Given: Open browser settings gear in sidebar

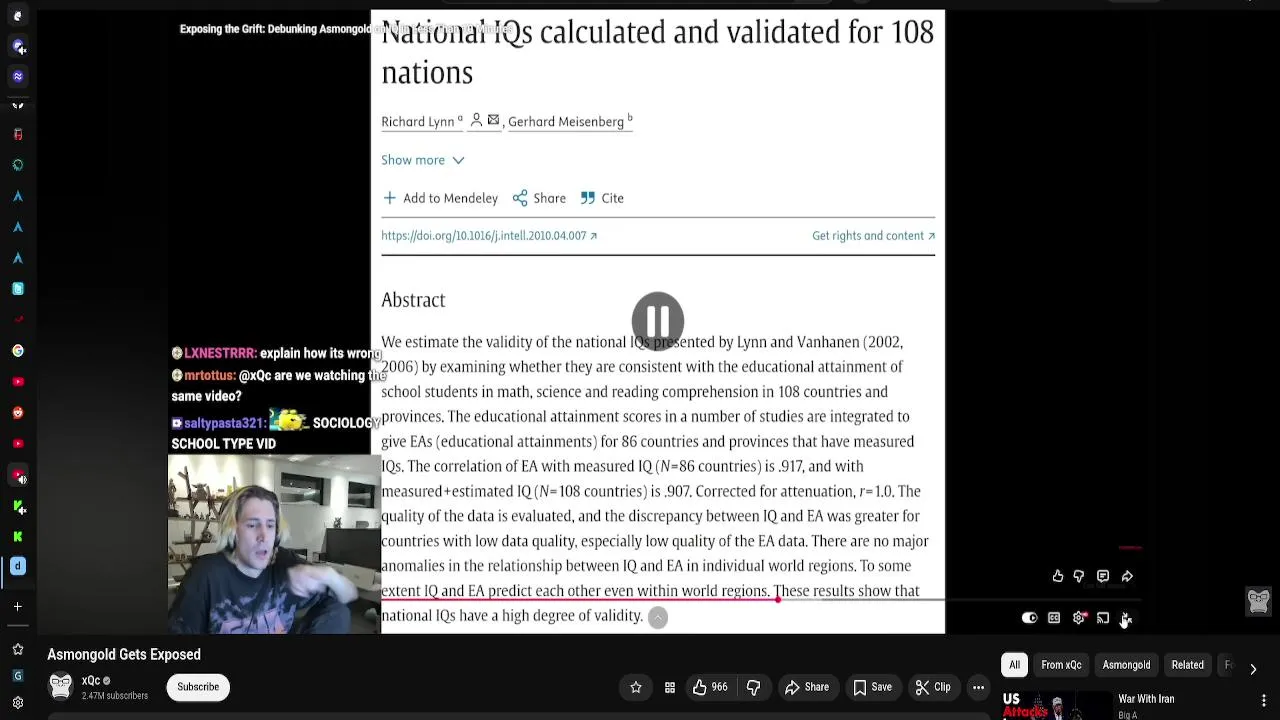Looking at the screenshot, I should (18, 703).
